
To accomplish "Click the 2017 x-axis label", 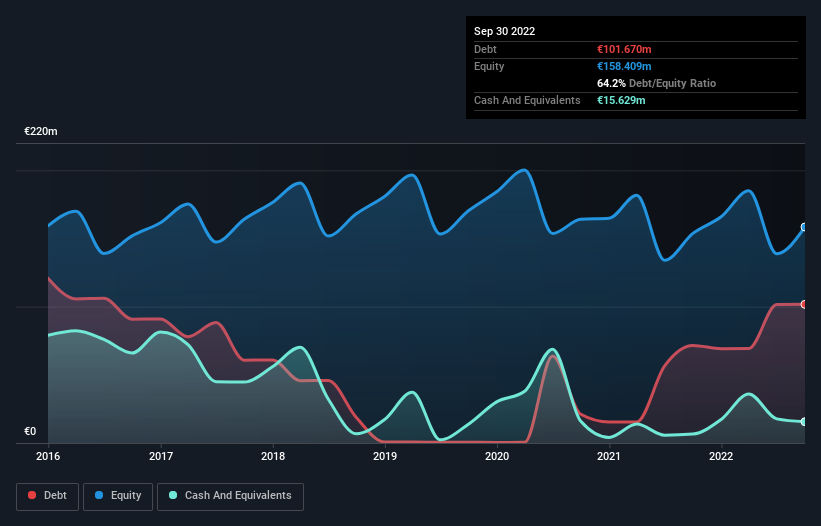I will (161, 456).
